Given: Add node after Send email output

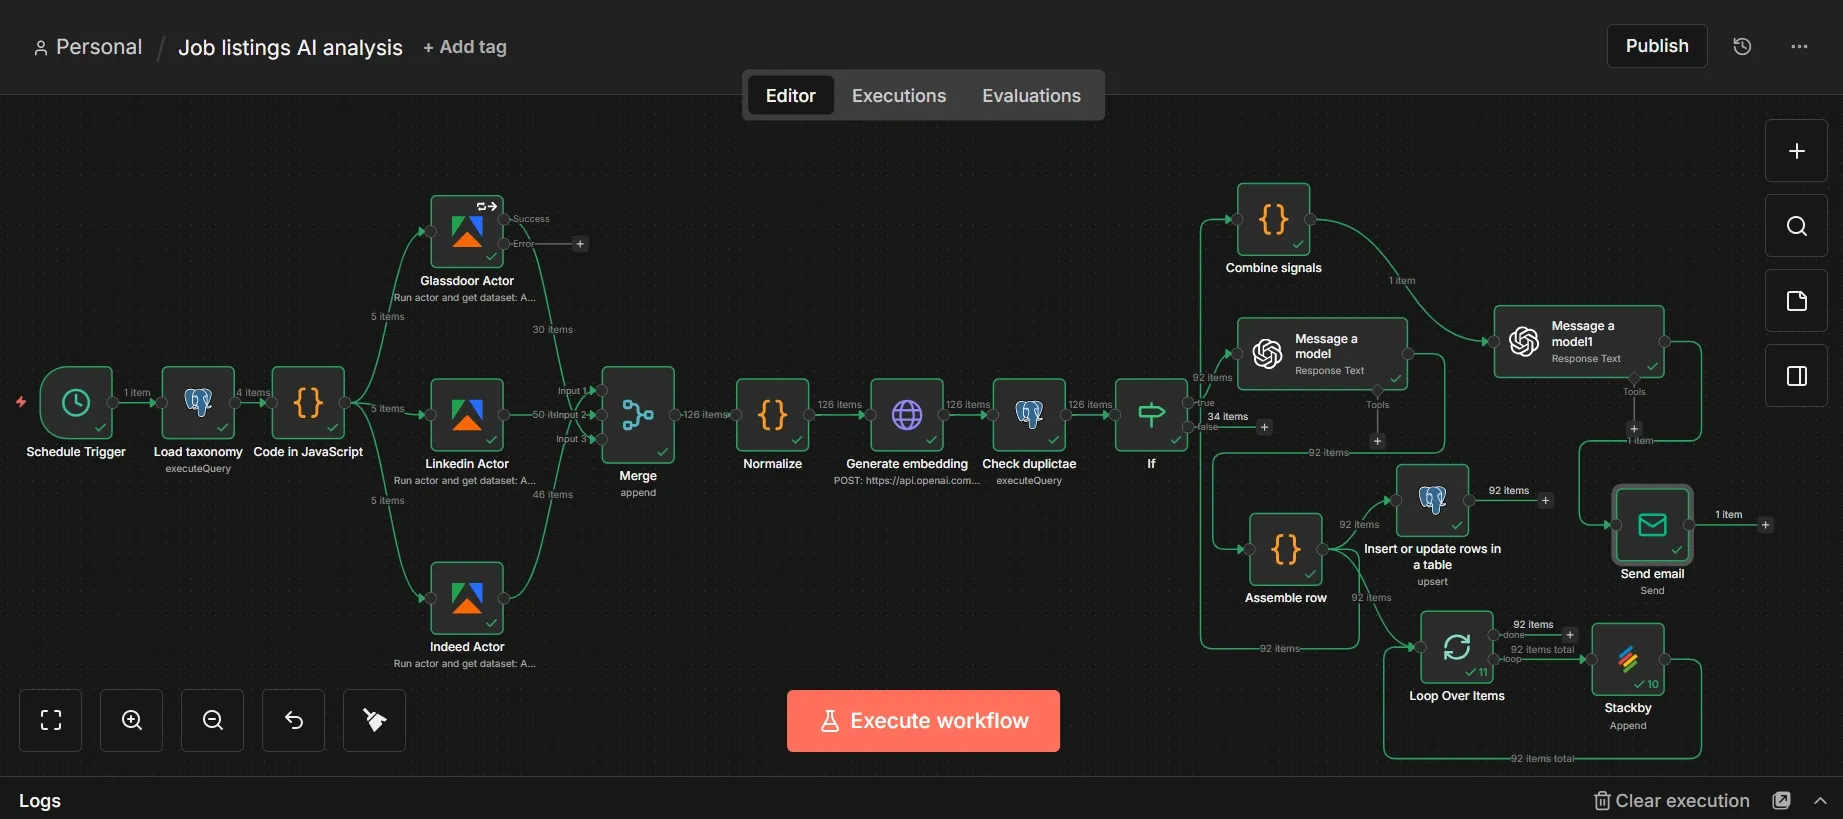Looking at the screenshot, I should (1765, 525).
